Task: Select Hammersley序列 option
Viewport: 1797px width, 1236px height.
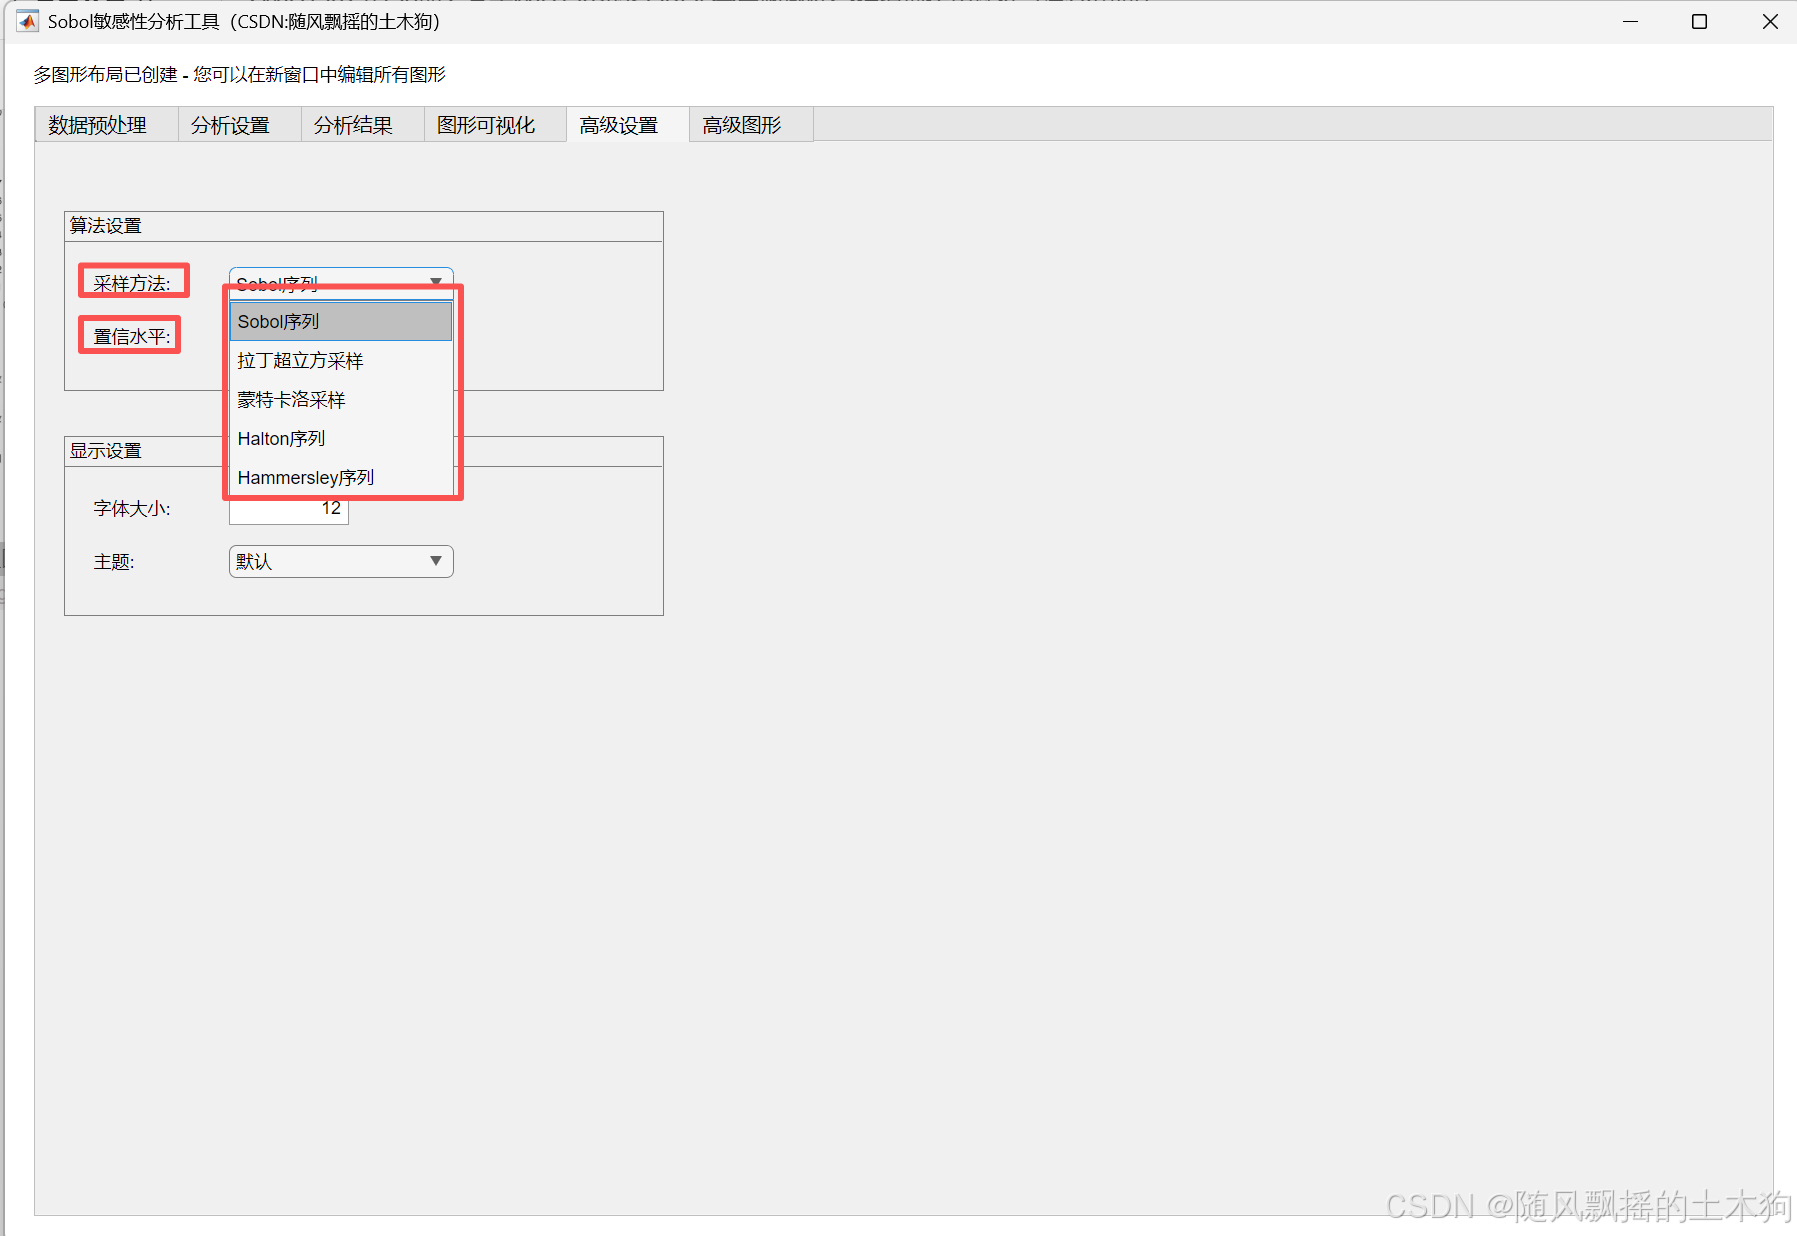Action: pyautogui.click(x=341, y=478)
